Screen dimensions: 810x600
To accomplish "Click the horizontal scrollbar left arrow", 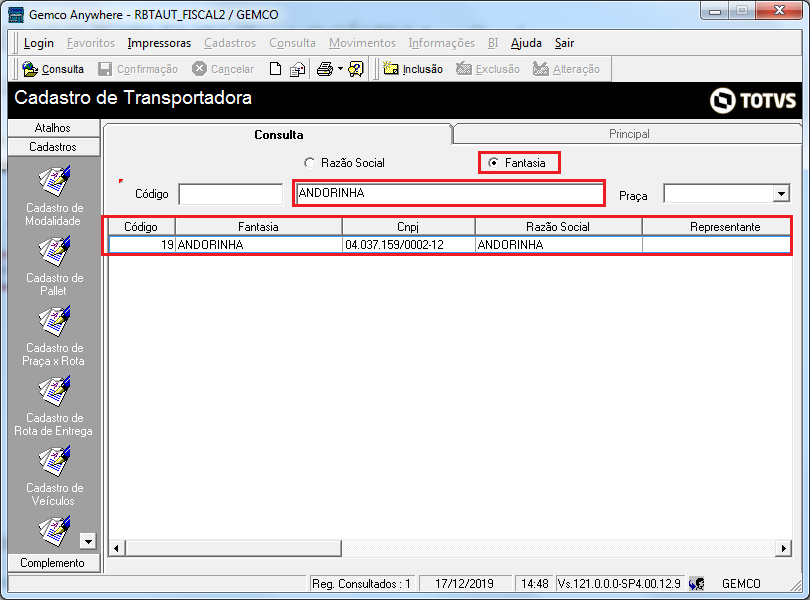I will coord(117,548).
